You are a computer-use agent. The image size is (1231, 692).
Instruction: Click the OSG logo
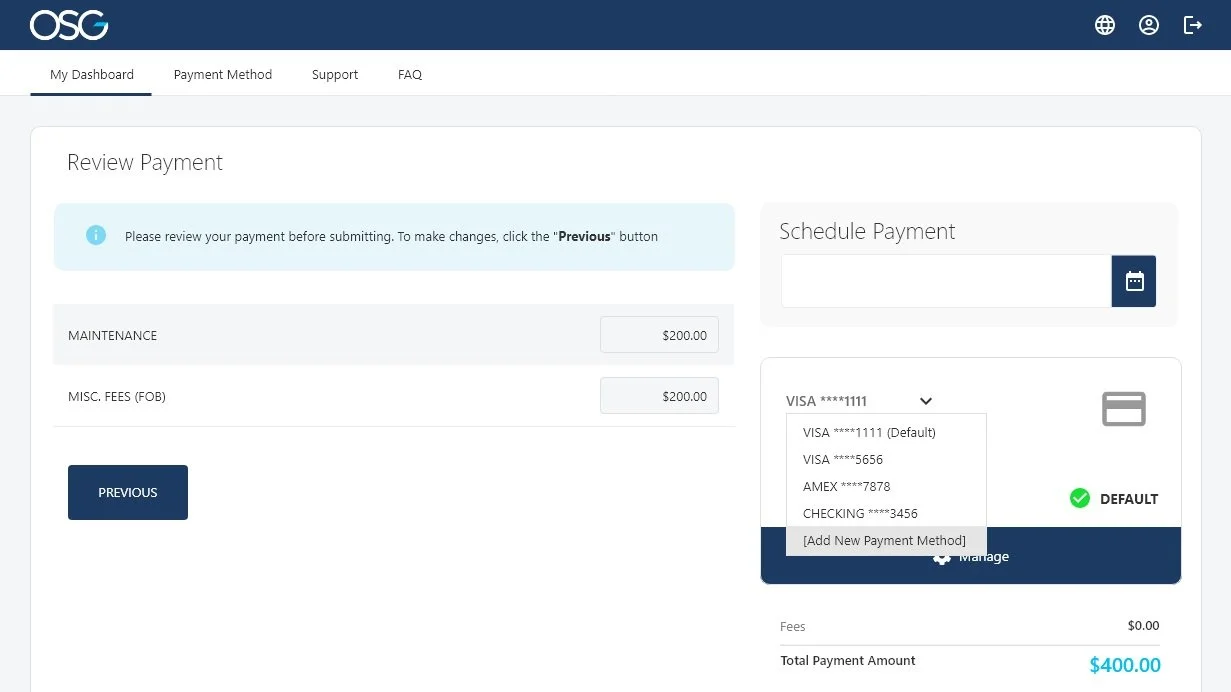pyautogui.click(x=67, y=25)
